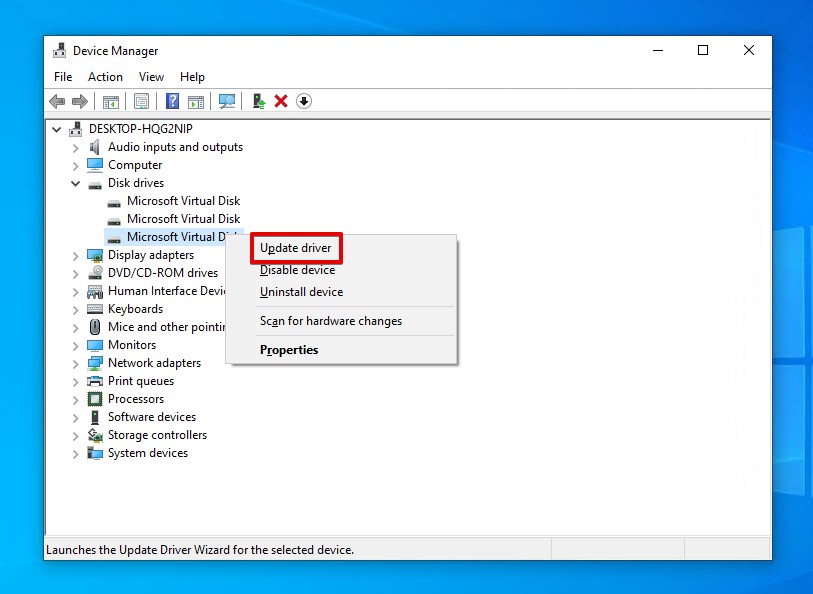The width and height of the screenshot is (813, 594).
Task: Expand the Network adapters category
Action: 76,363
